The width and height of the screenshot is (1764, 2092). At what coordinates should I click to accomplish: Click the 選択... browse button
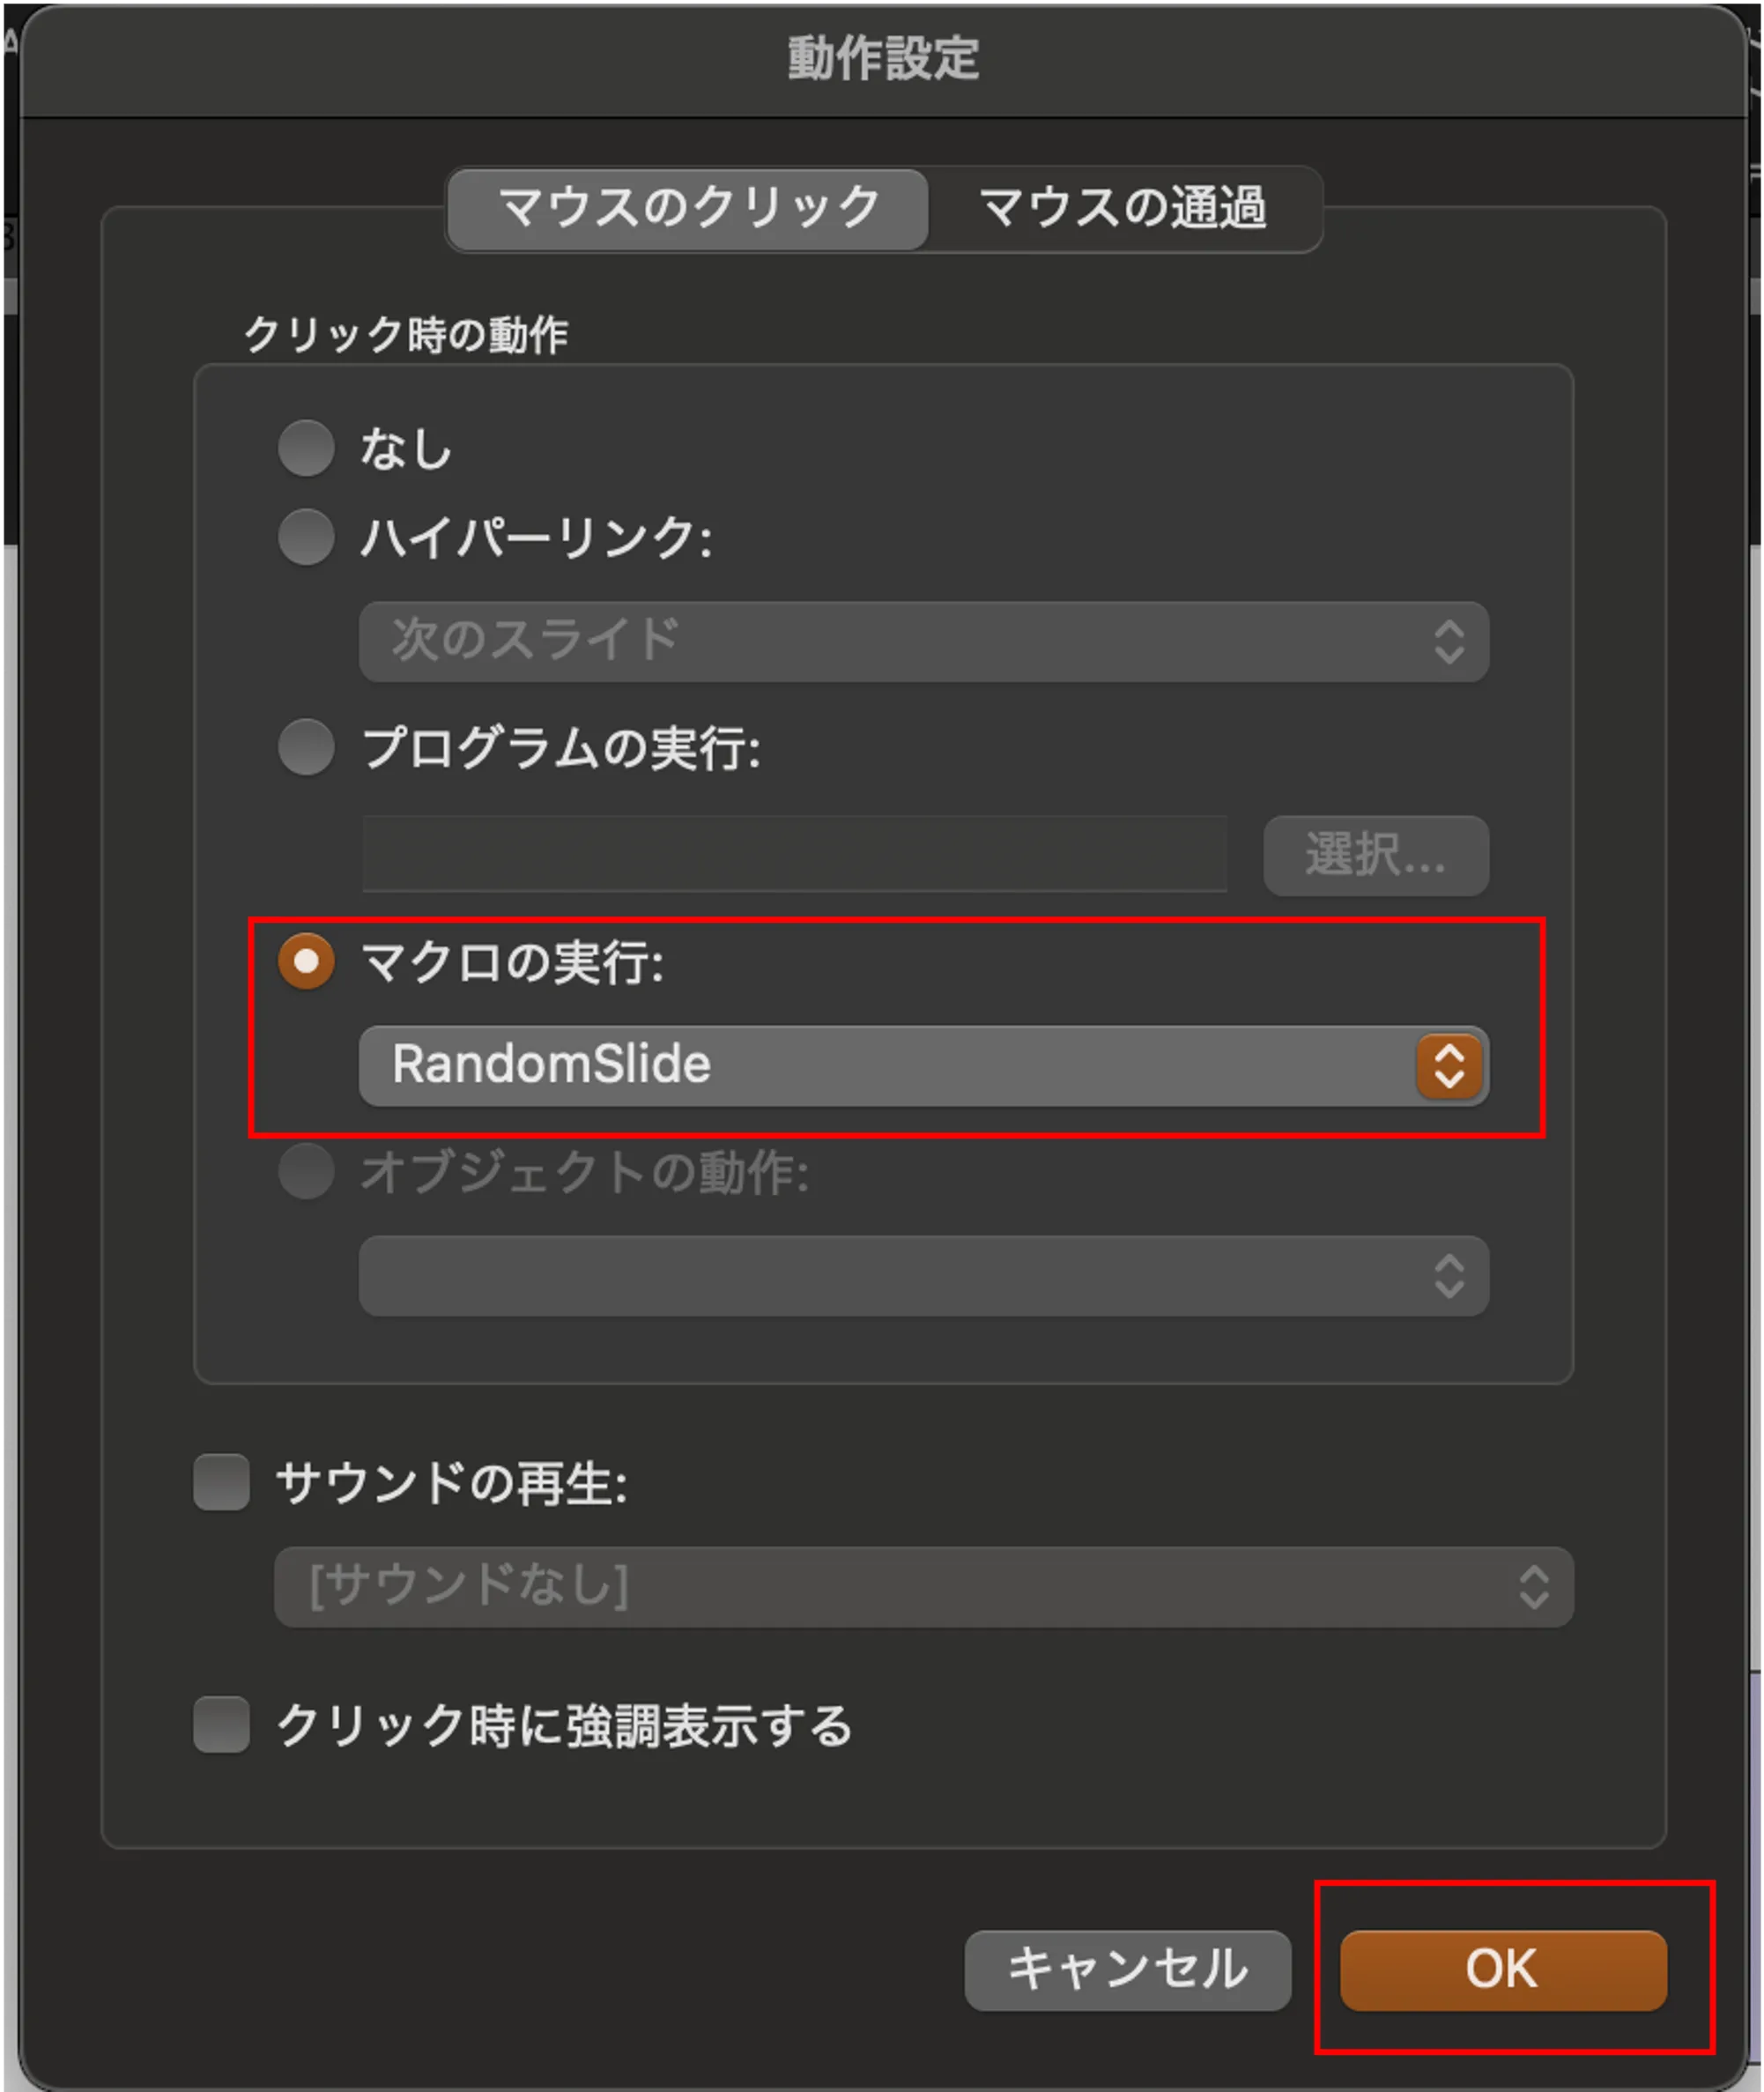[1376, 855]
